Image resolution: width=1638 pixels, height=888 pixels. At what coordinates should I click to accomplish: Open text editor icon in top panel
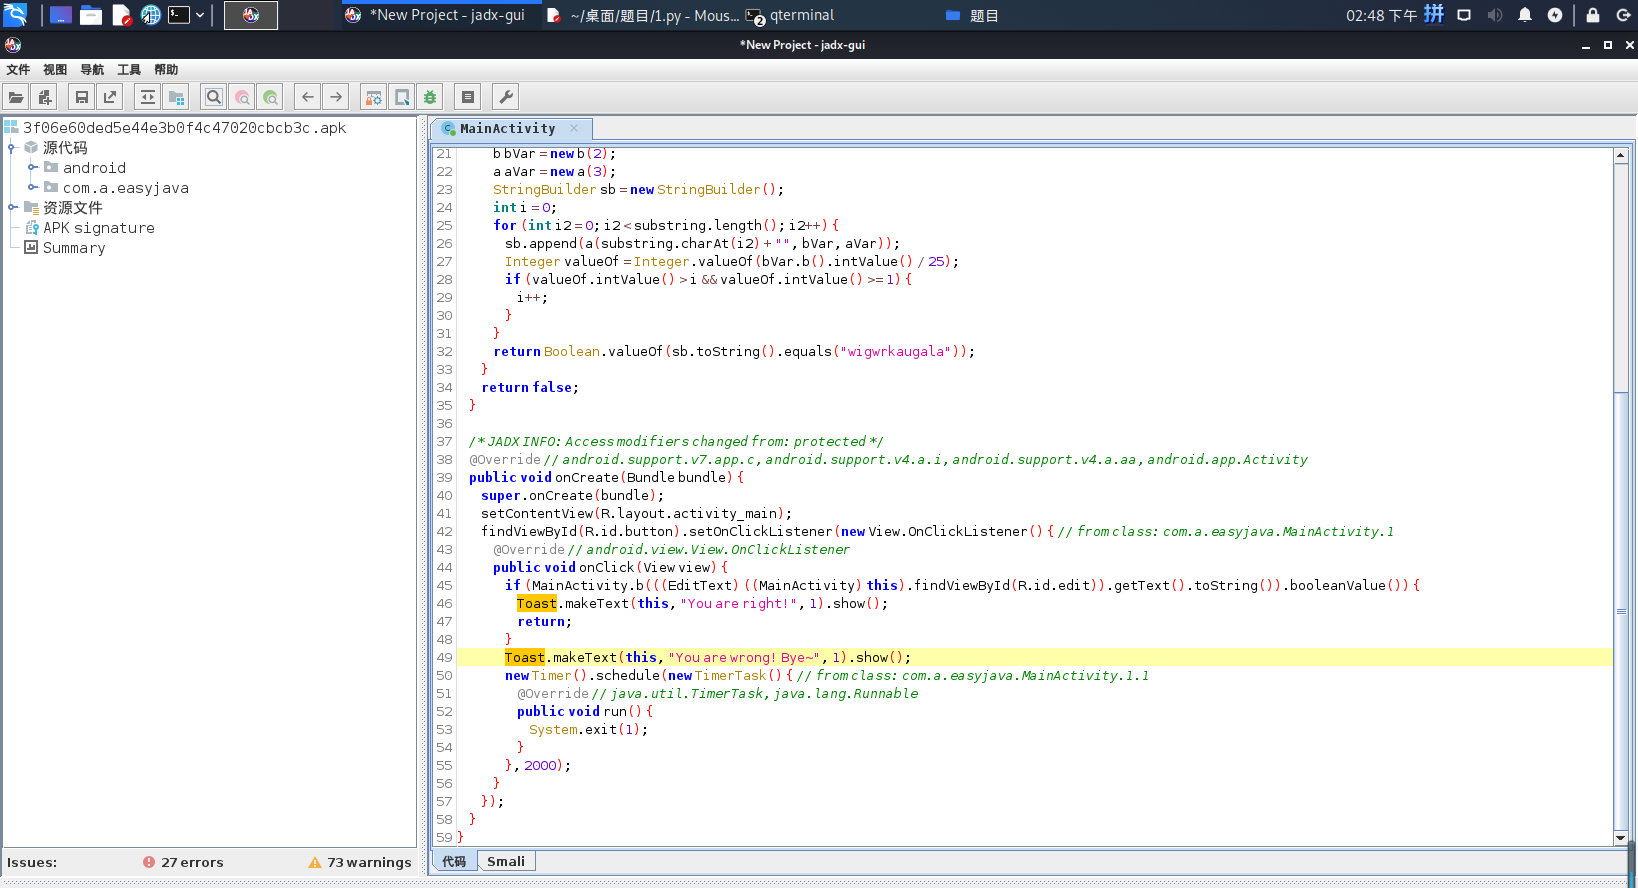pos(121,15)
